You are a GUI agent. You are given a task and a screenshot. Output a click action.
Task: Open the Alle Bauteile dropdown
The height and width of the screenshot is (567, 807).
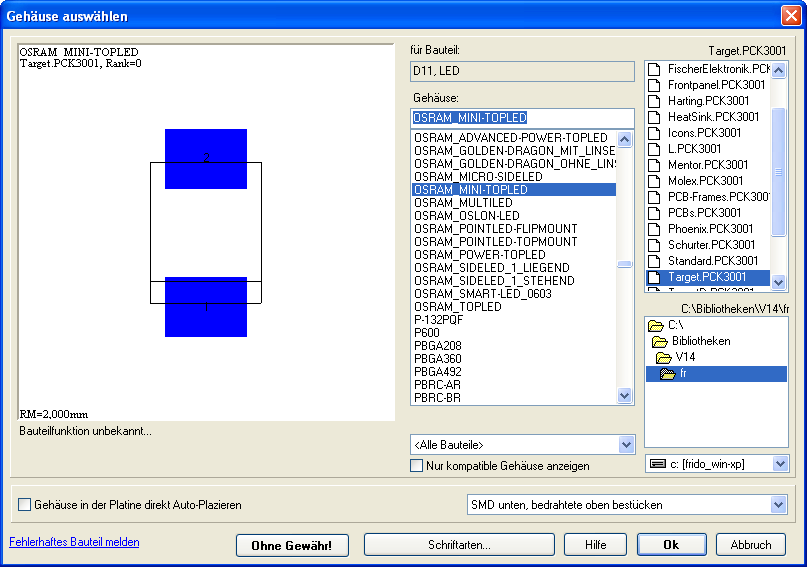(x=626, y=444)
